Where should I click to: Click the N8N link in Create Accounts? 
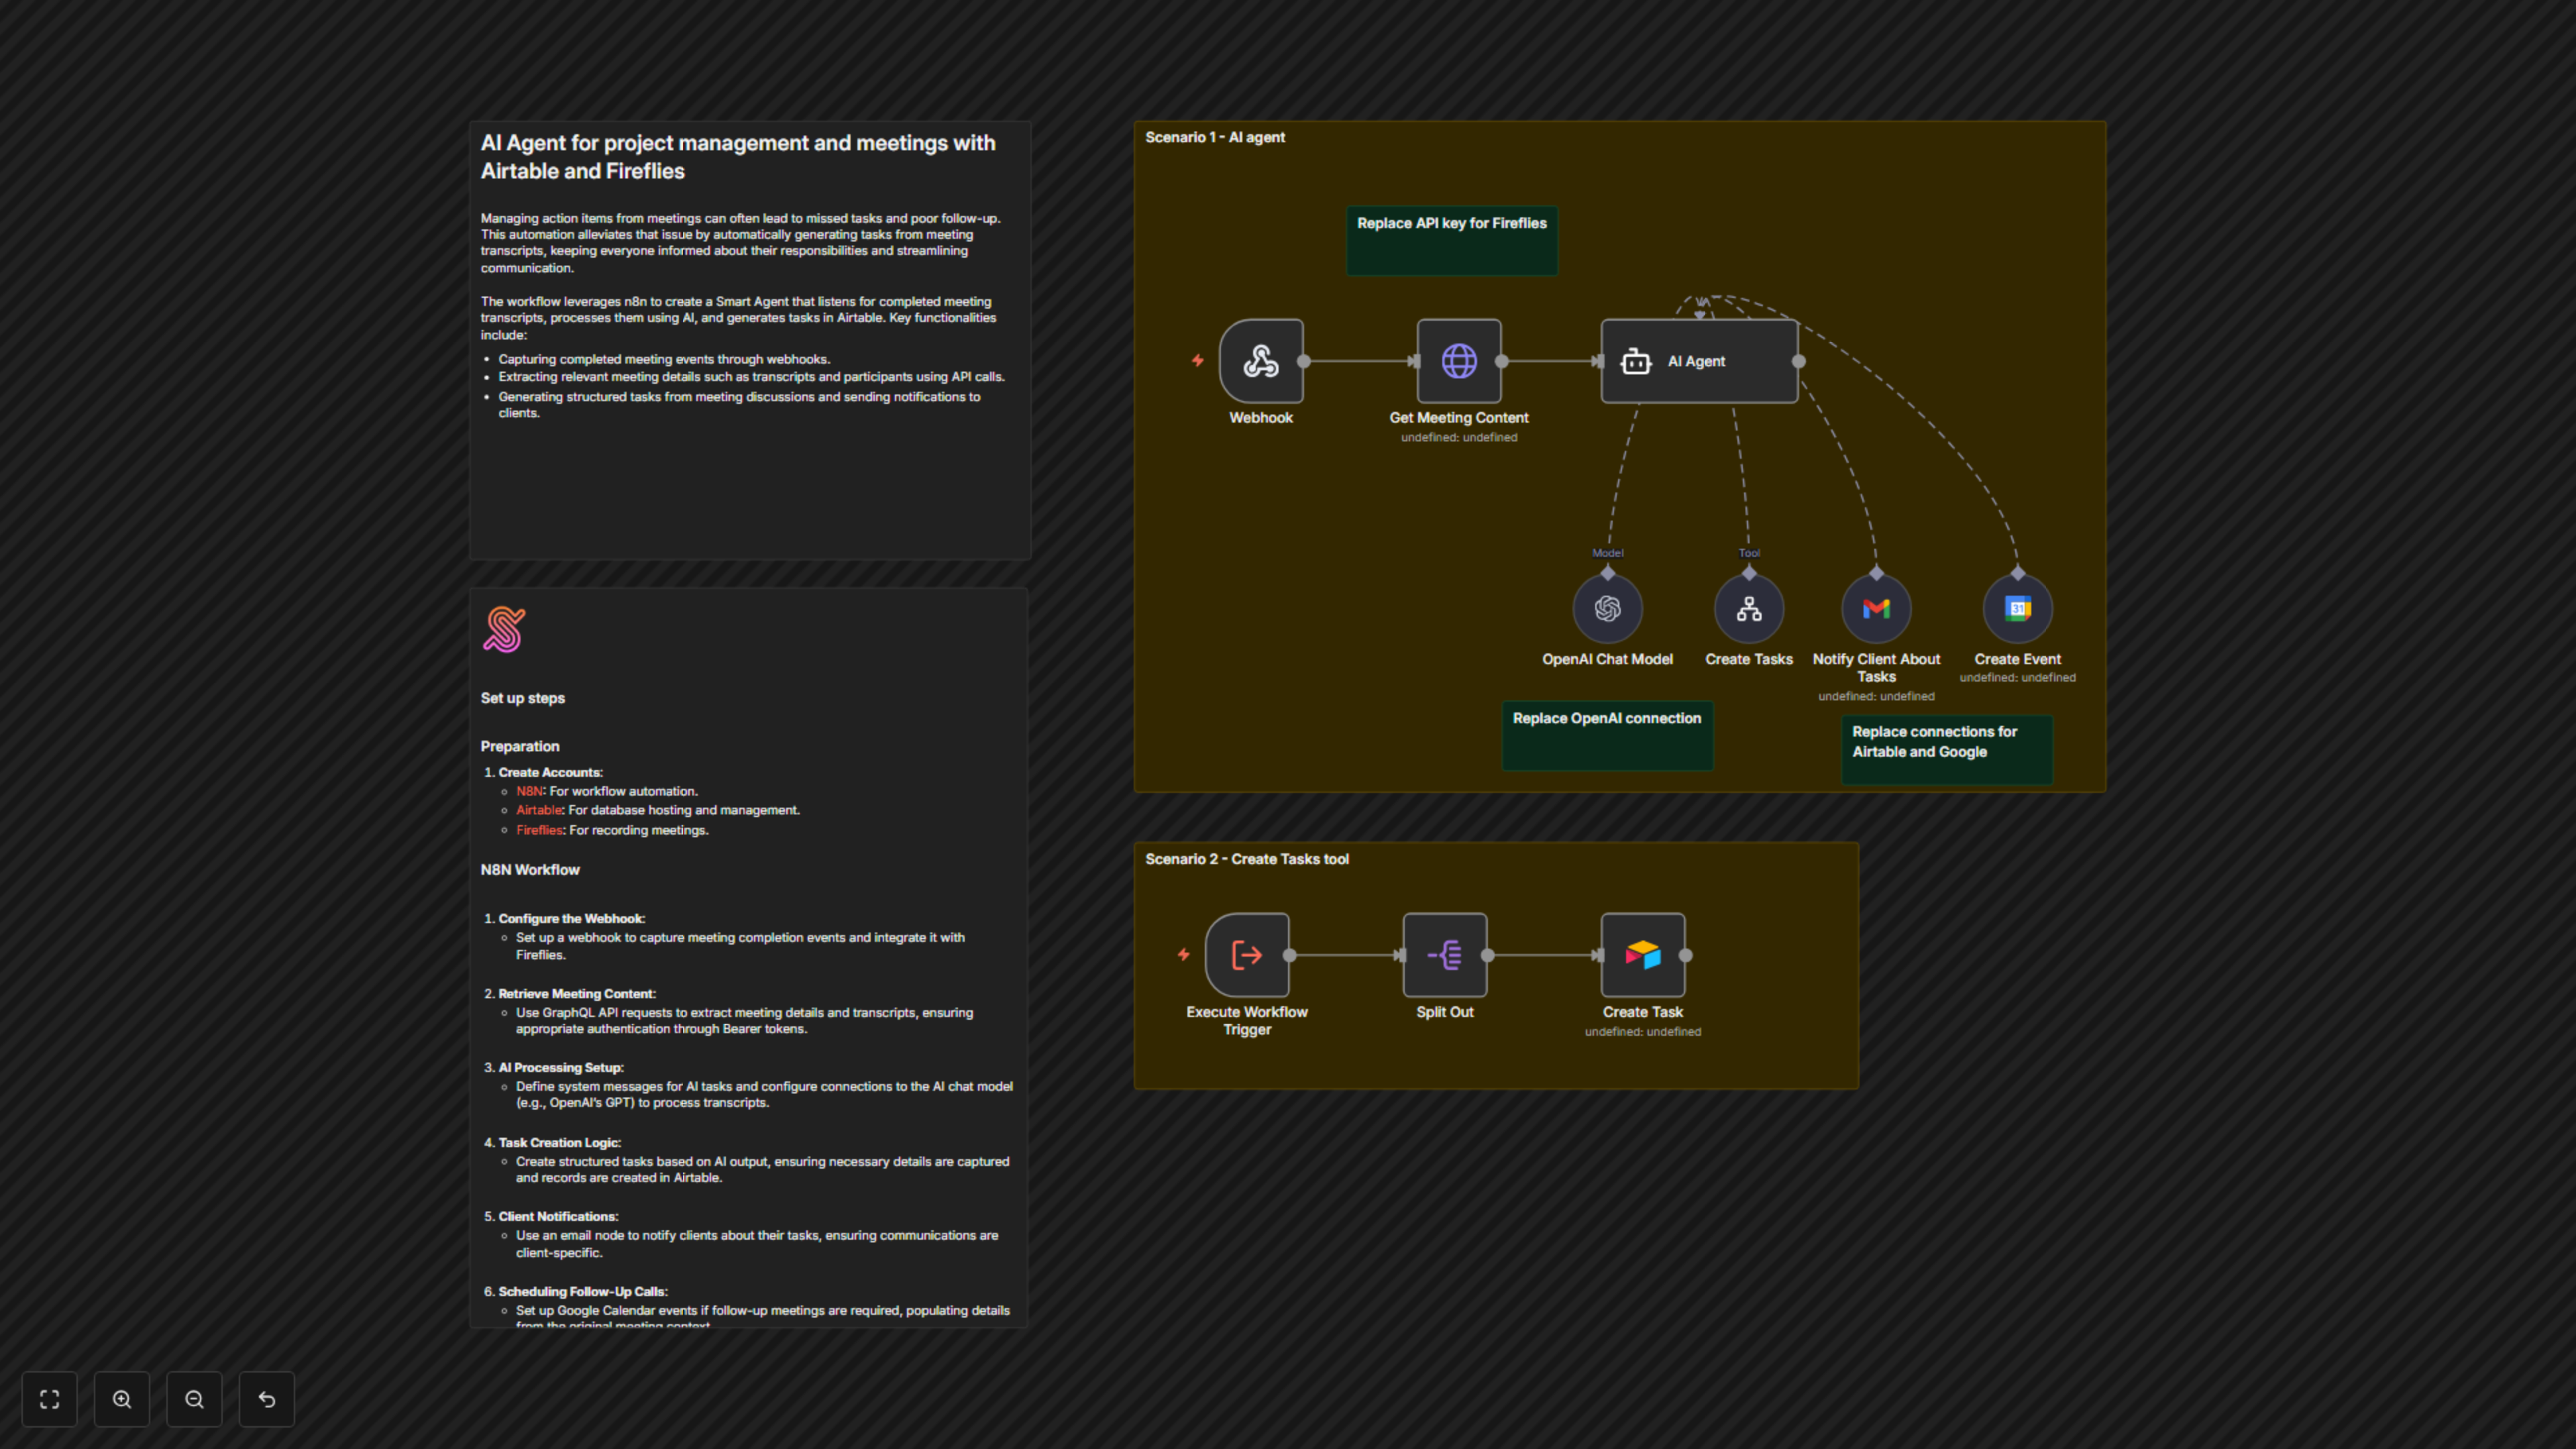pyautogui.click(x=529, y=791)
